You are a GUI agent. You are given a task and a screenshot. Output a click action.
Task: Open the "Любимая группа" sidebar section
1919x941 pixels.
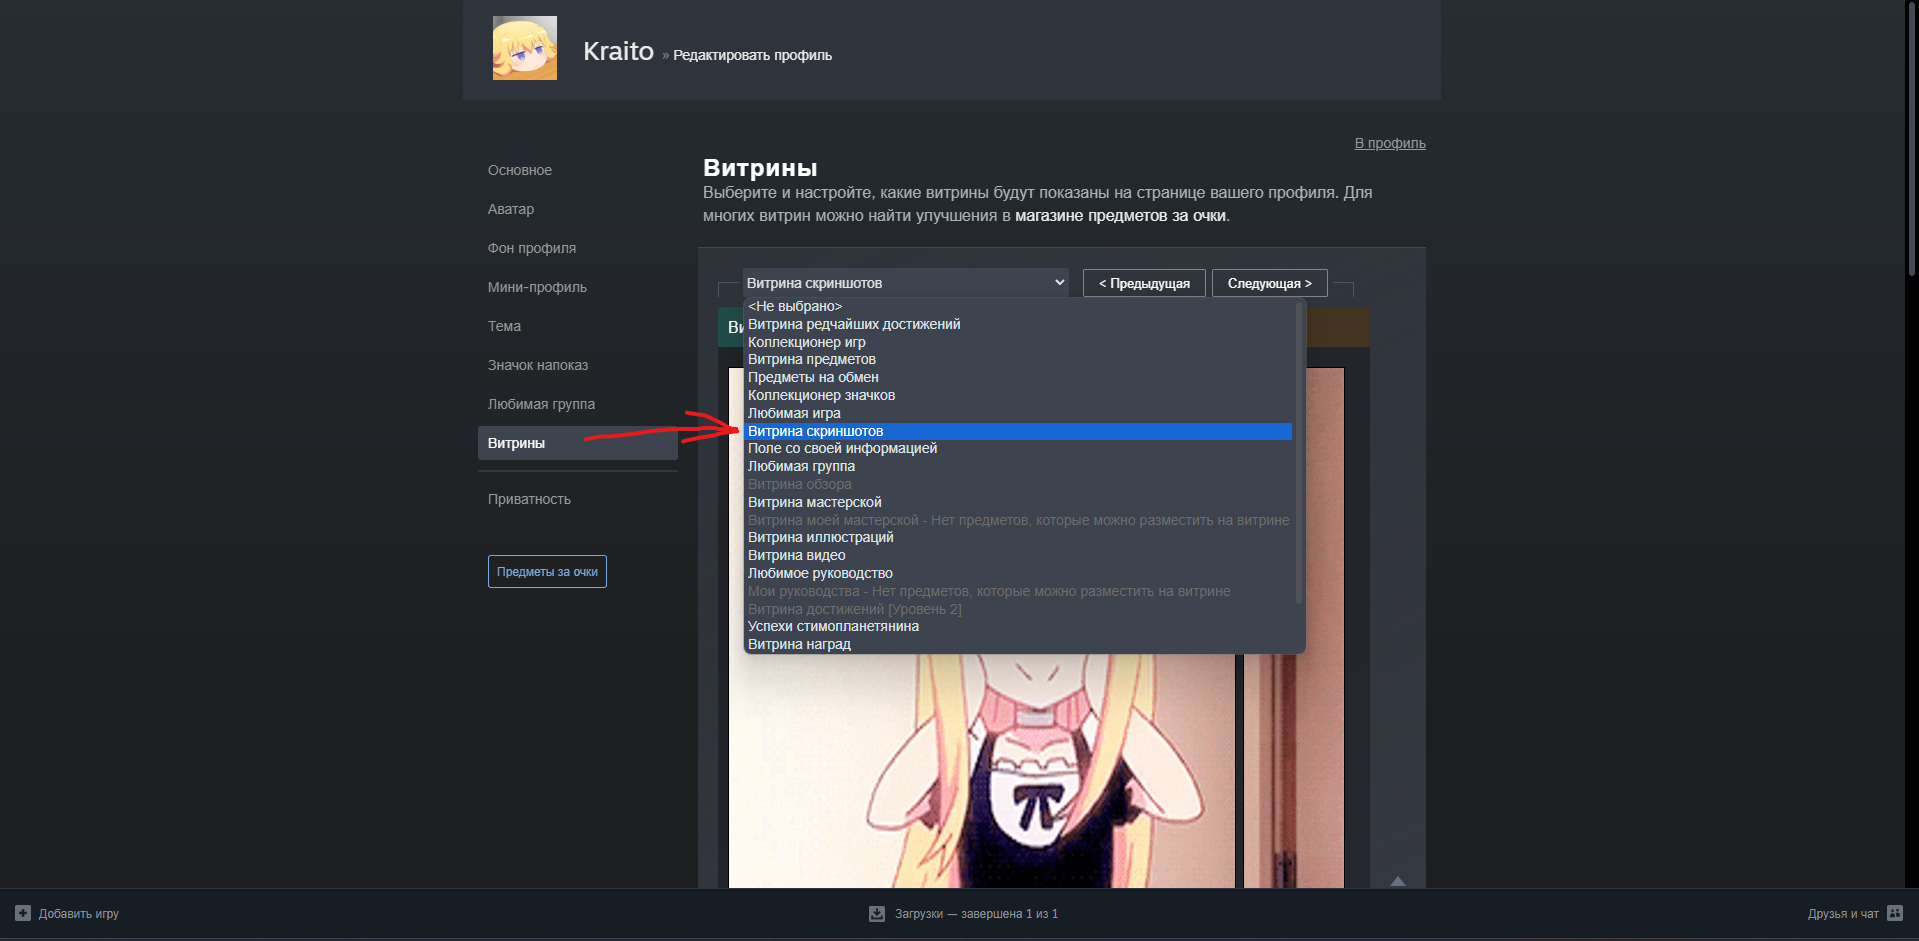coord(541,404)
